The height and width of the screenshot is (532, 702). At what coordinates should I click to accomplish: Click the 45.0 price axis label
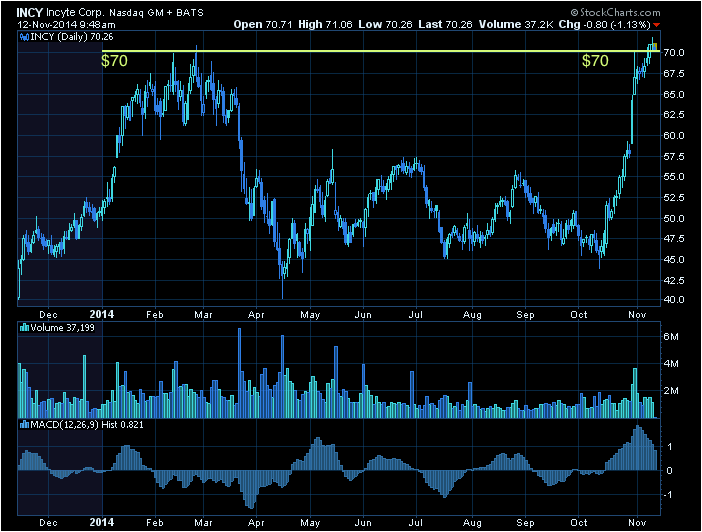pos(674,260)
